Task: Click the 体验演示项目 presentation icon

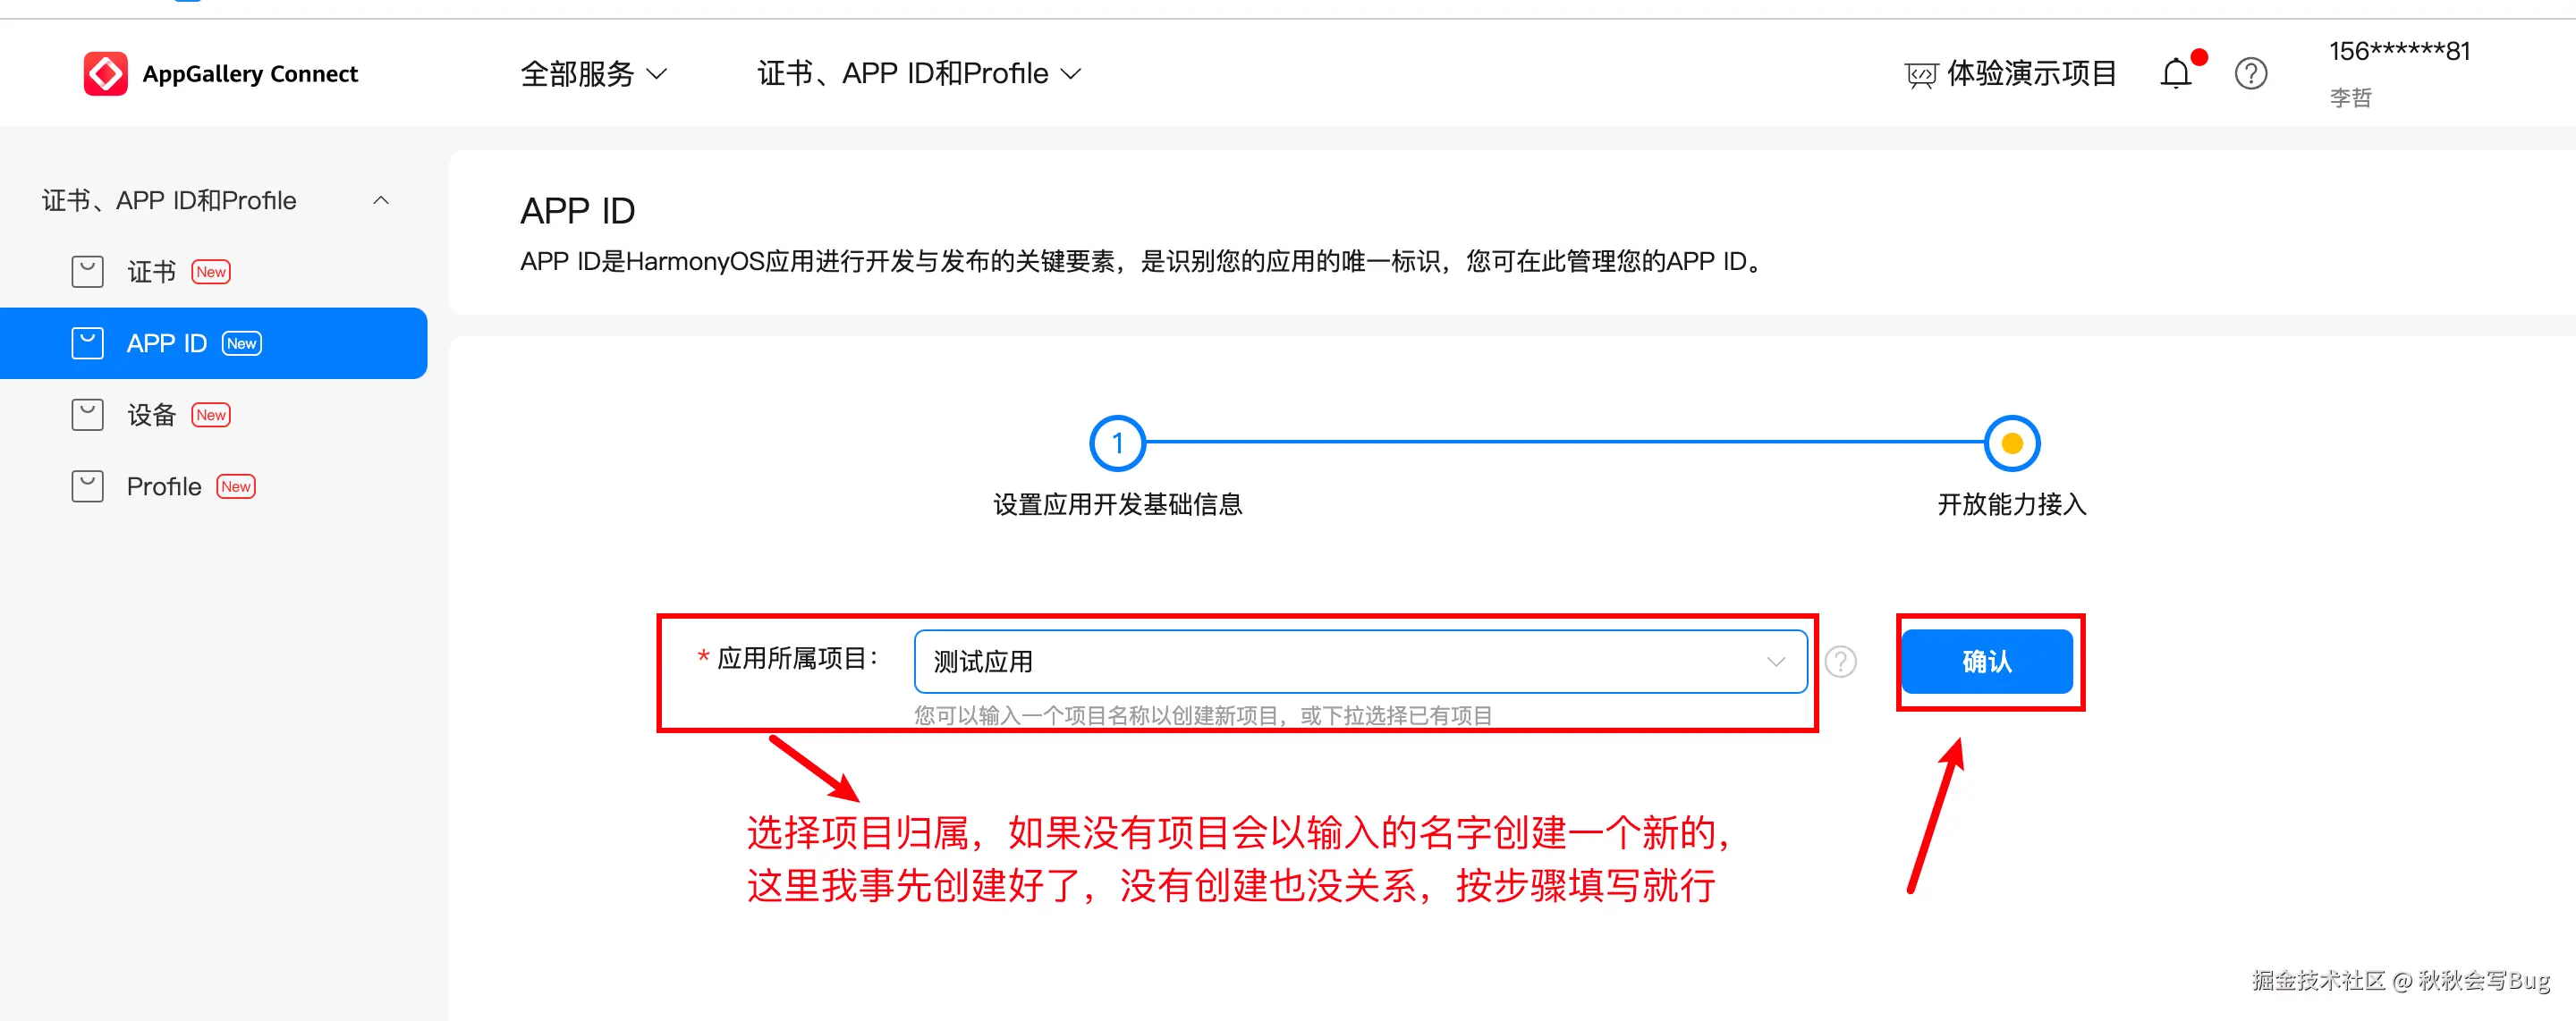Action: [1920, 75]
